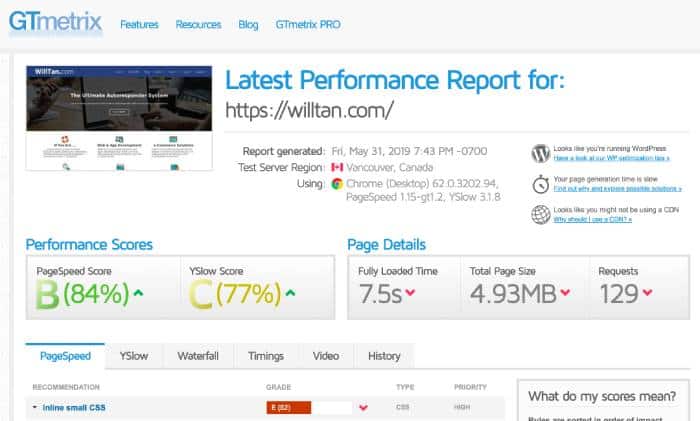
Task: Click the PRIORITY column header
Action: [x=471, y=387]
